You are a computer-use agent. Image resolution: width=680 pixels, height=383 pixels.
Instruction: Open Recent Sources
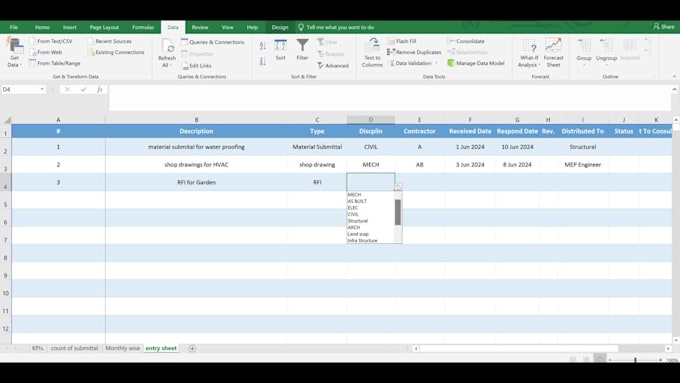[x=109, y=41]
